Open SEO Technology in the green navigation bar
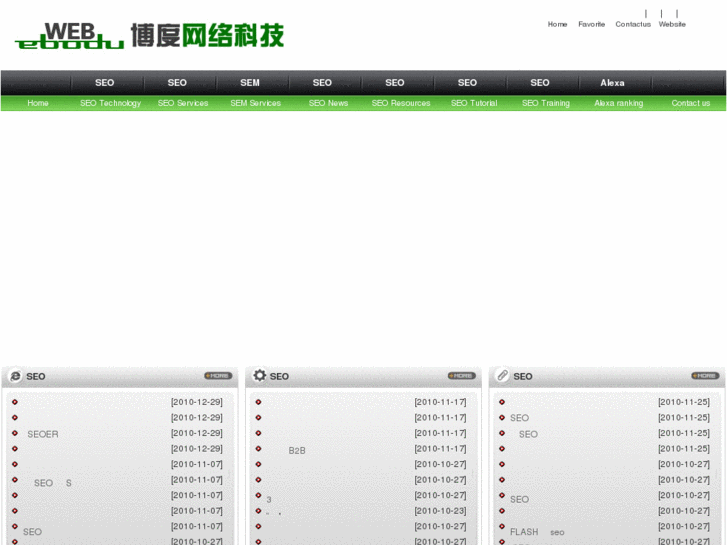727x545 pixels. [x=110, y=103]
